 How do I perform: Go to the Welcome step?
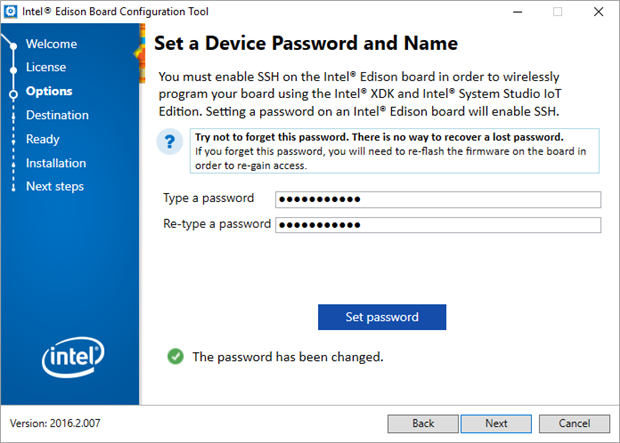tap(51, 44)
